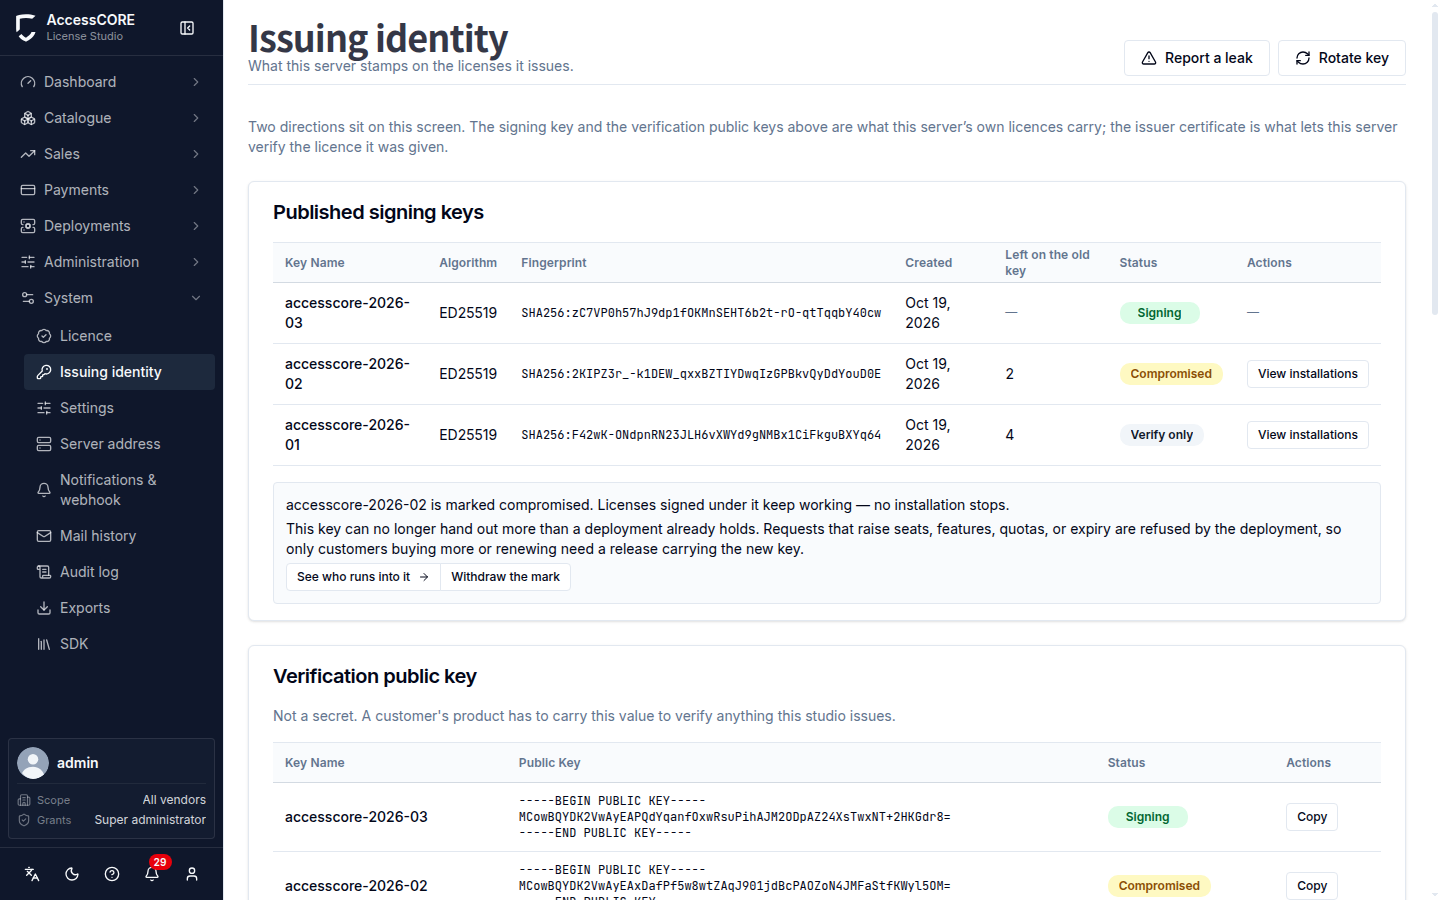The width and height of the screenshot is (1440, 900).
Task: Expand the Catalogue menu chevron
Action: pyautogui.click(x=196, y=118)
